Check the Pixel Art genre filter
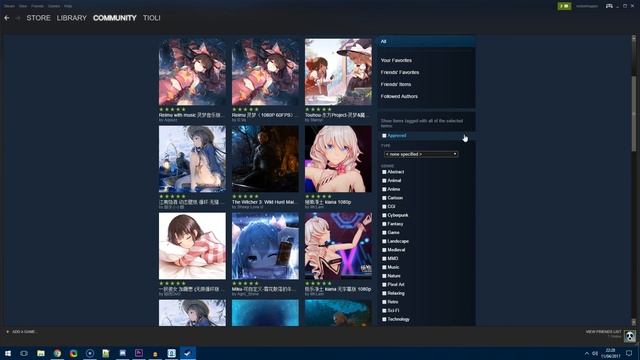Viewport: 640px width, 360px height. point(384,284)
